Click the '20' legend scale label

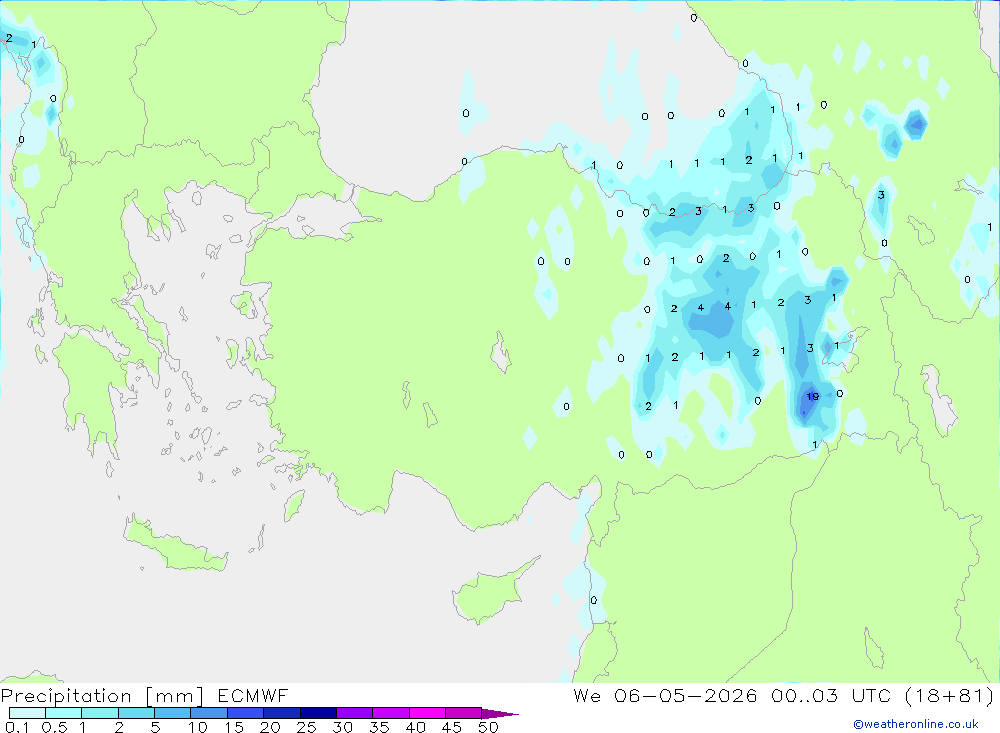click(x=270, y=727)
